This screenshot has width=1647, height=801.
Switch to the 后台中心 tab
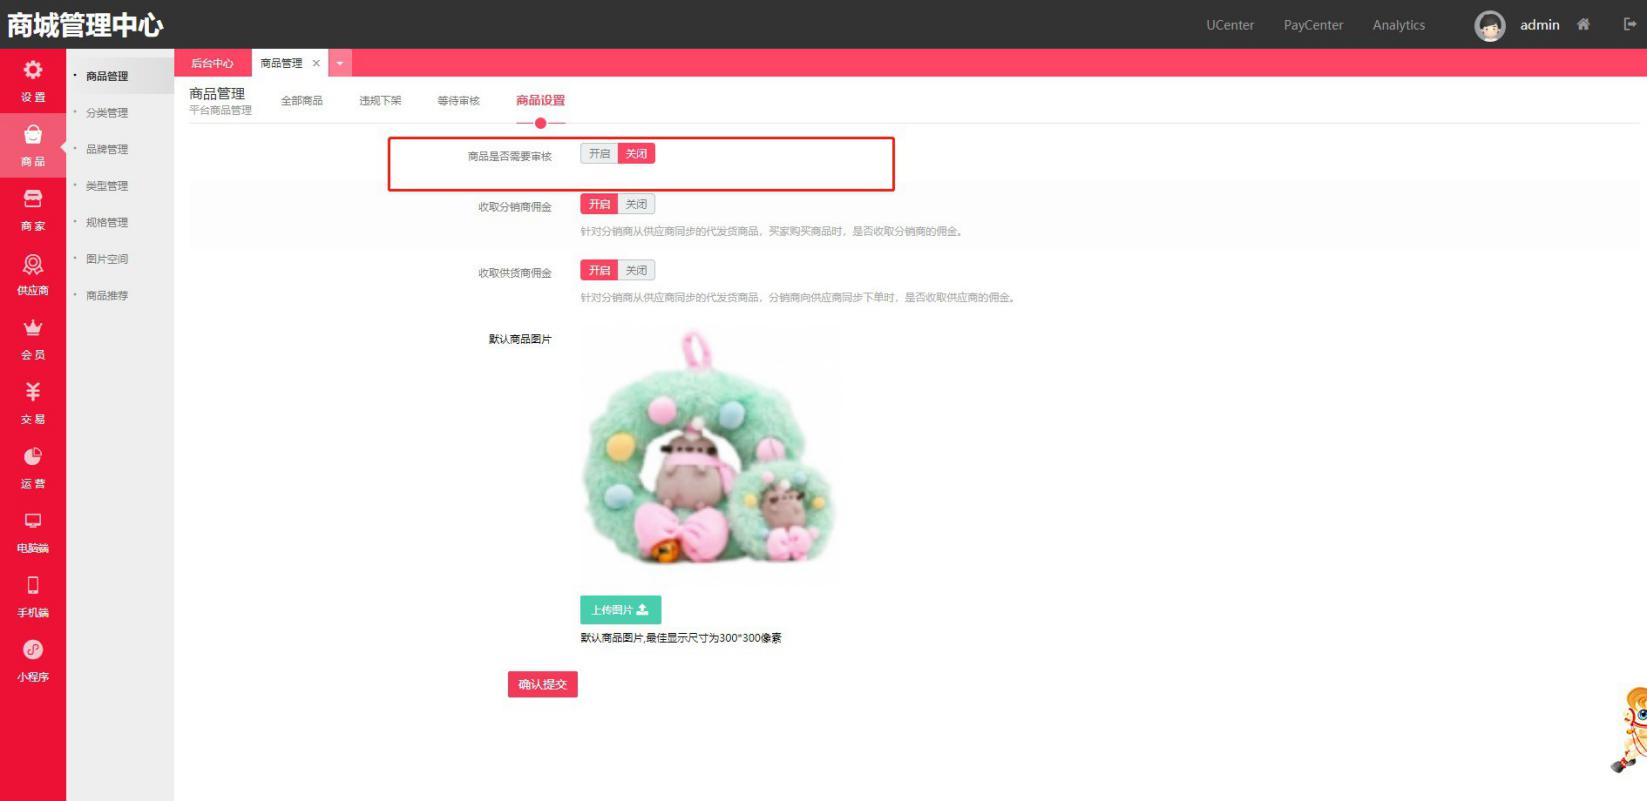[212, 63]
